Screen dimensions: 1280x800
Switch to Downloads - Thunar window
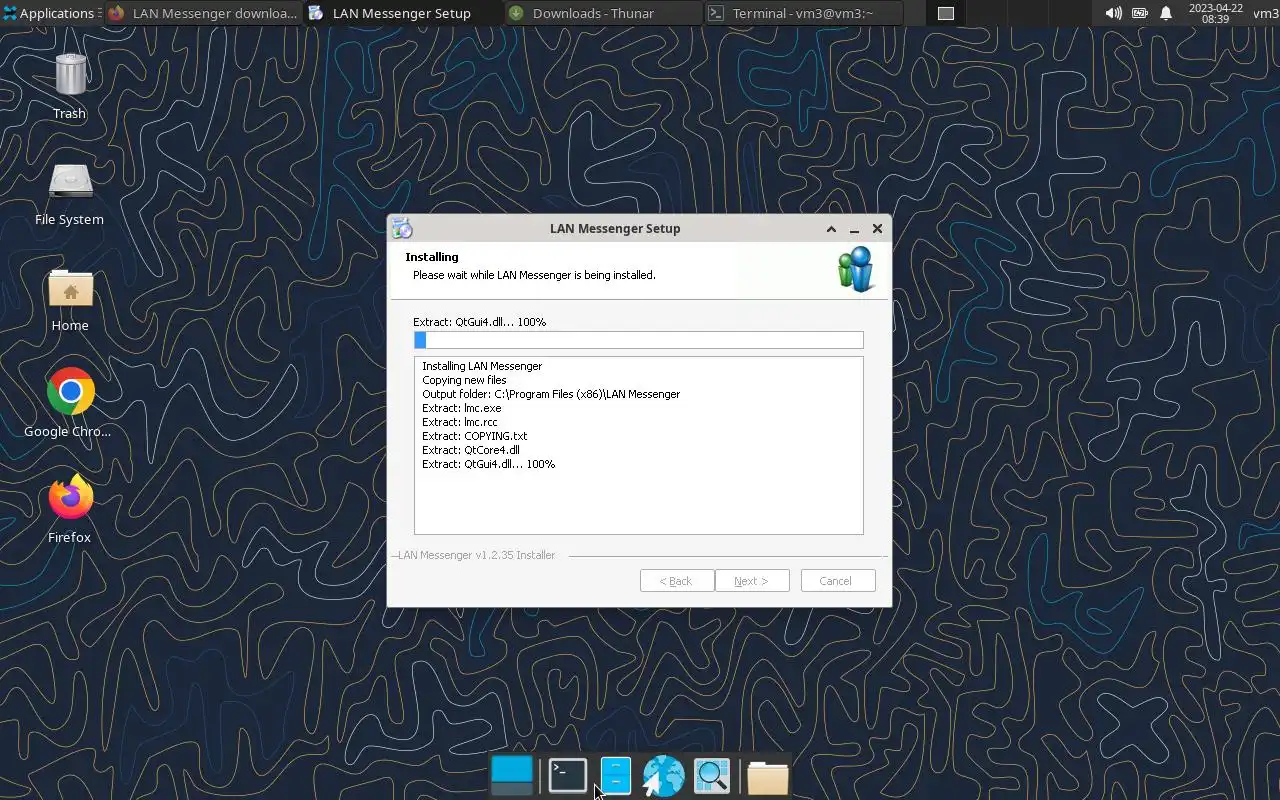click(602, 13)
